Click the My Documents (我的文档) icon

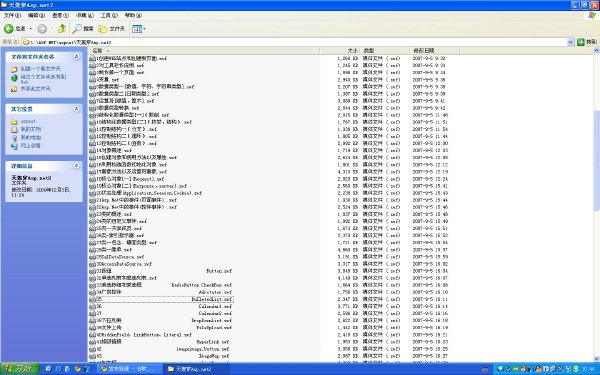14,130
